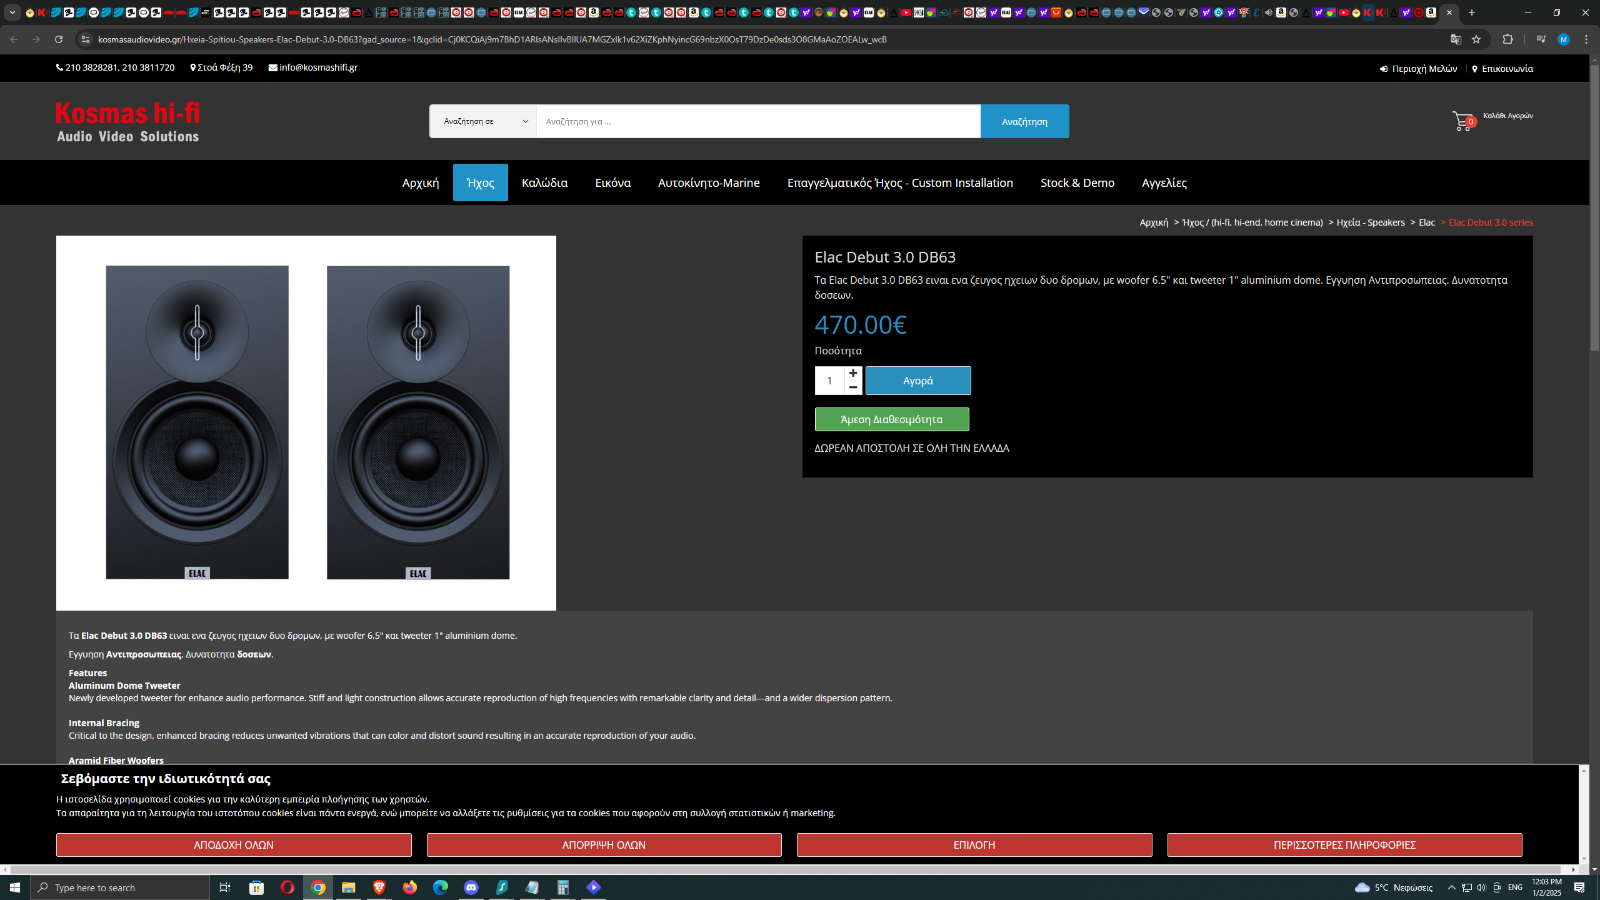1600x900 pixels.
Task: Open the Αυτοκίνητο-Marine menu item
Action: [709, 183]
